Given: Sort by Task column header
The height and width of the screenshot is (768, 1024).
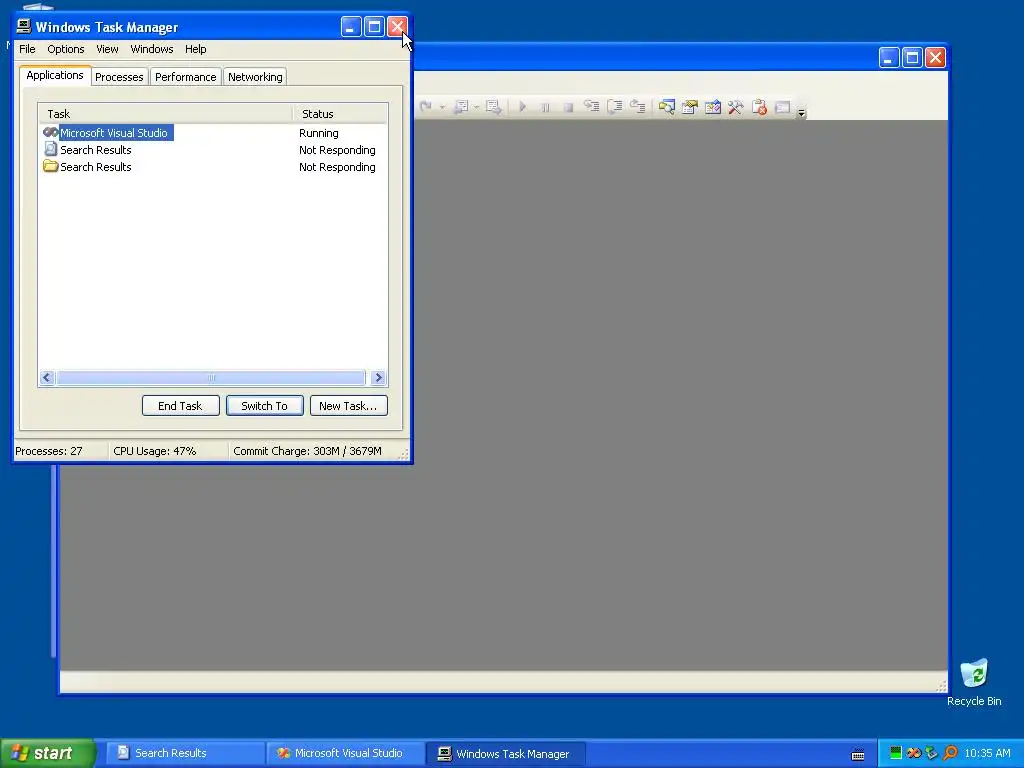Looking at the screenshot, I should tap(165, 114).
